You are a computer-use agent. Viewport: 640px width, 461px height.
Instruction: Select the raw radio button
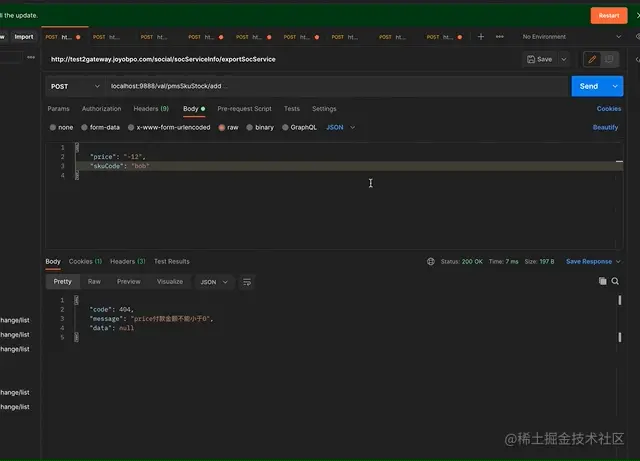tap(222, 127)
